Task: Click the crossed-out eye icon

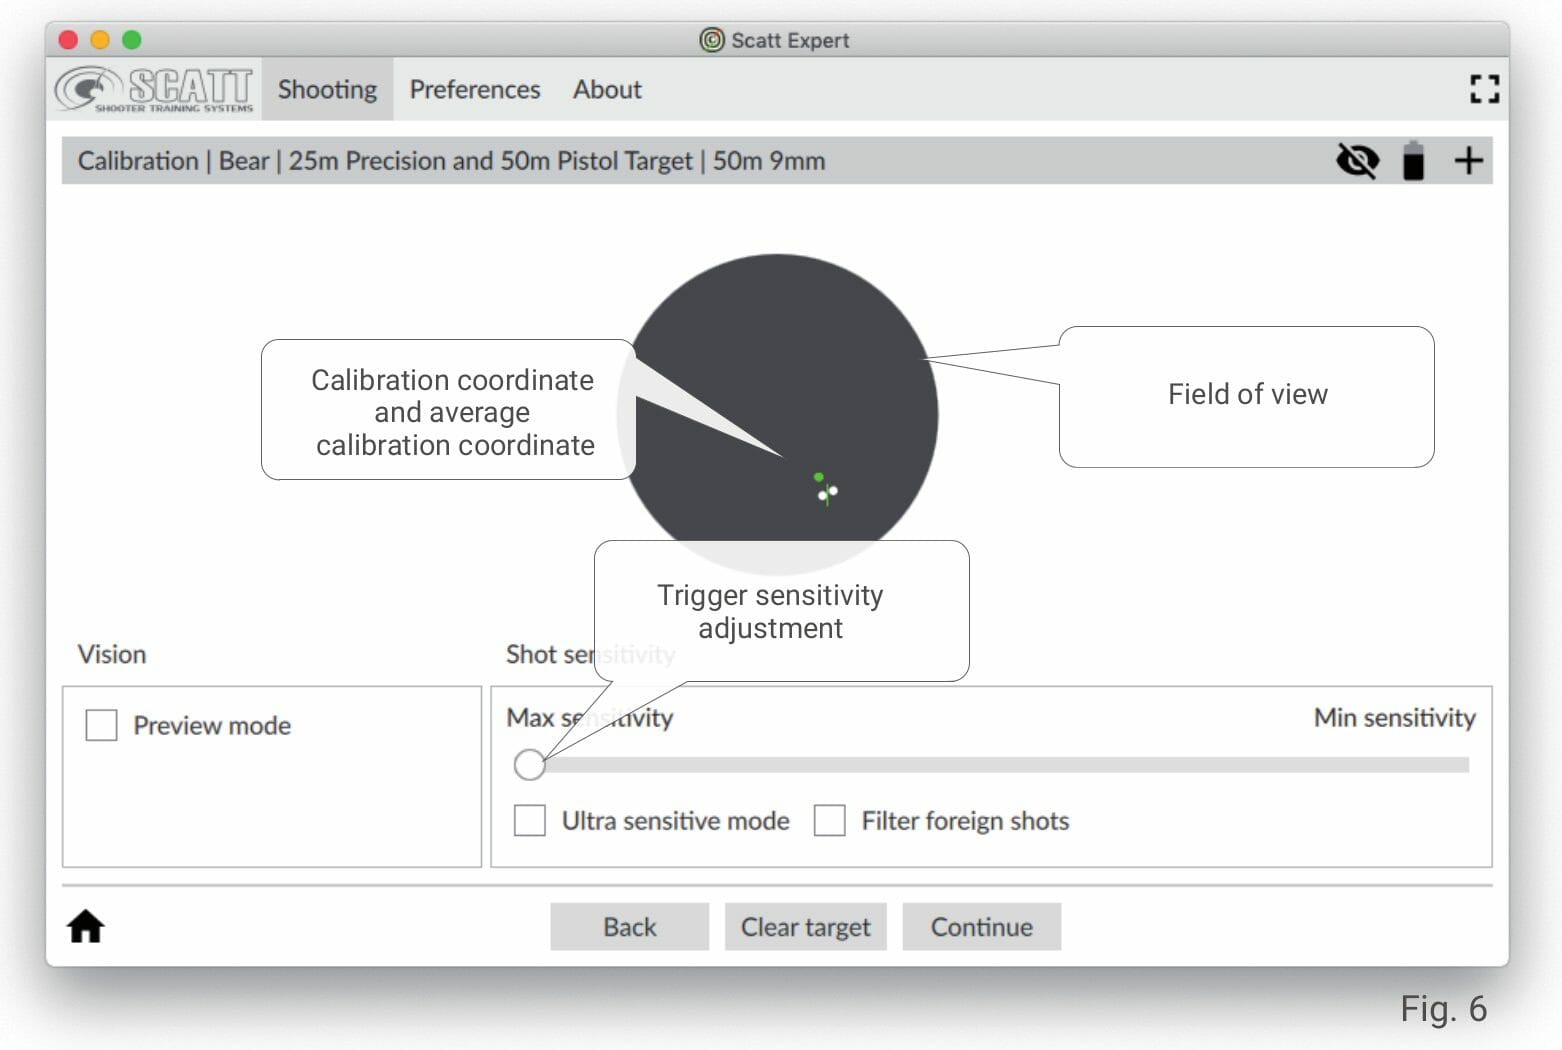Action: (x=1357, y=161)
